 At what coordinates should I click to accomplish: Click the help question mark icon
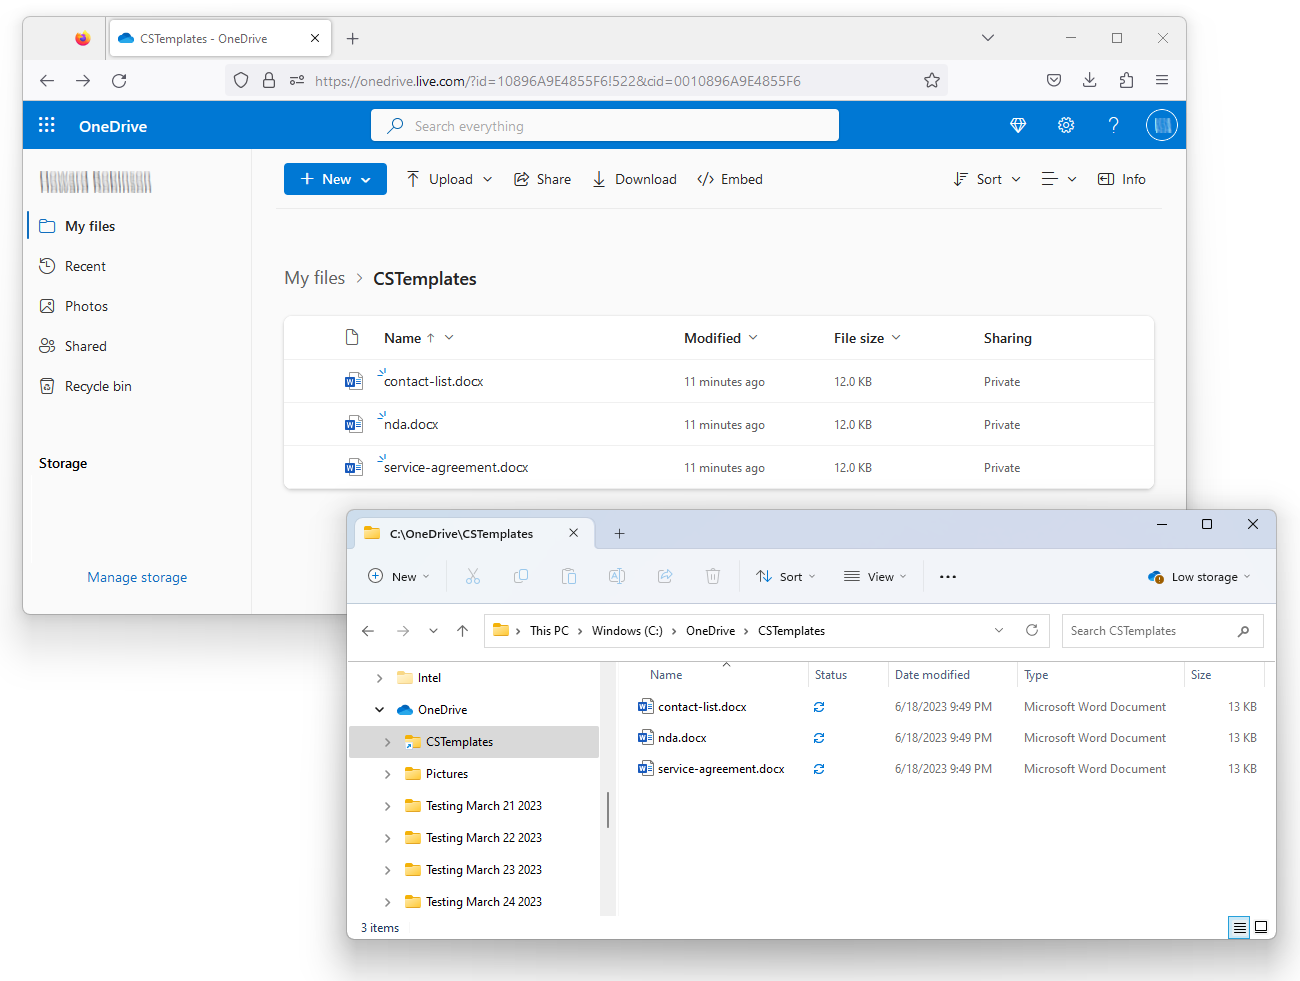pos(1113,125)
